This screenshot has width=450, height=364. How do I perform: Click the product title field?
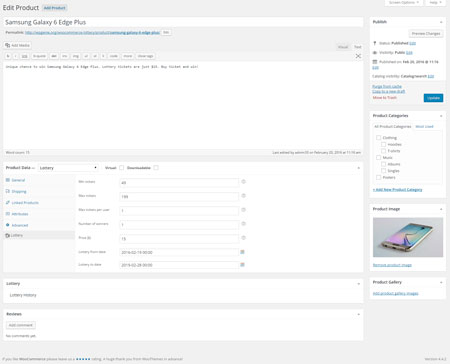pos(183,22)
